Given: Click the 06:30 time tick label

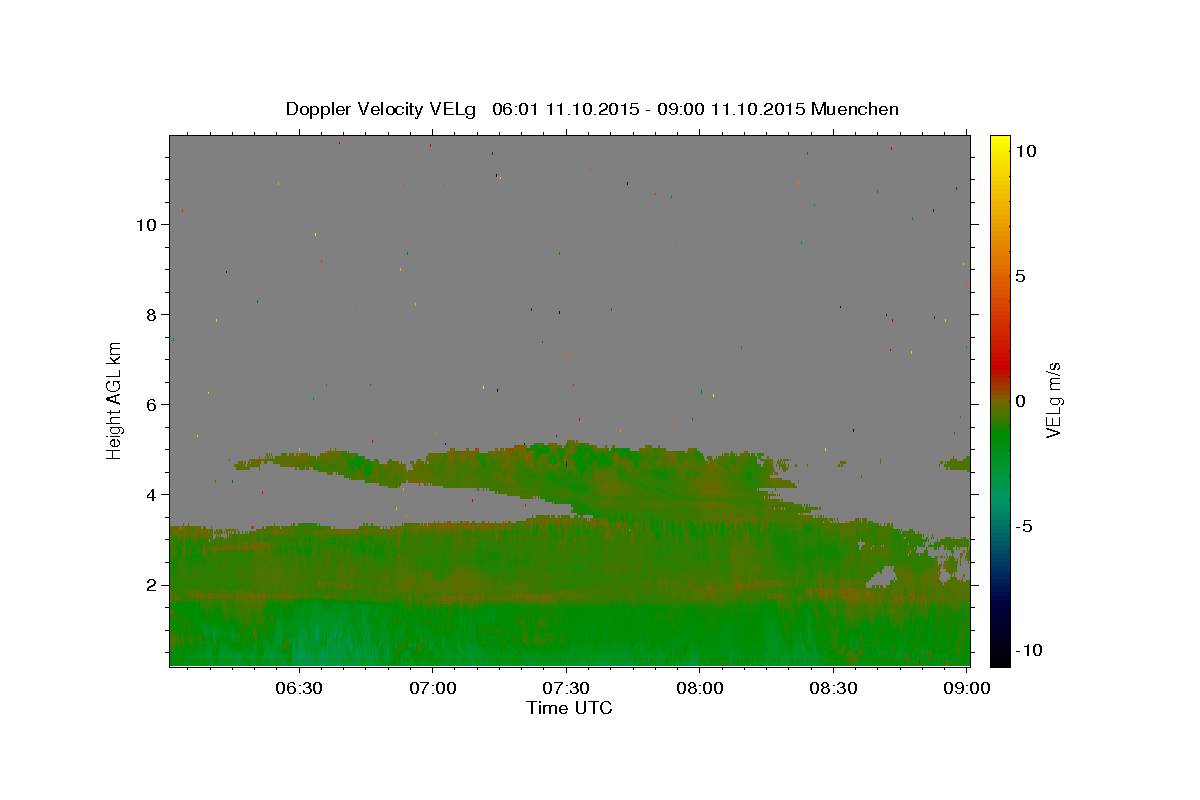Looking at the screenshot, I should coord(299,688).
